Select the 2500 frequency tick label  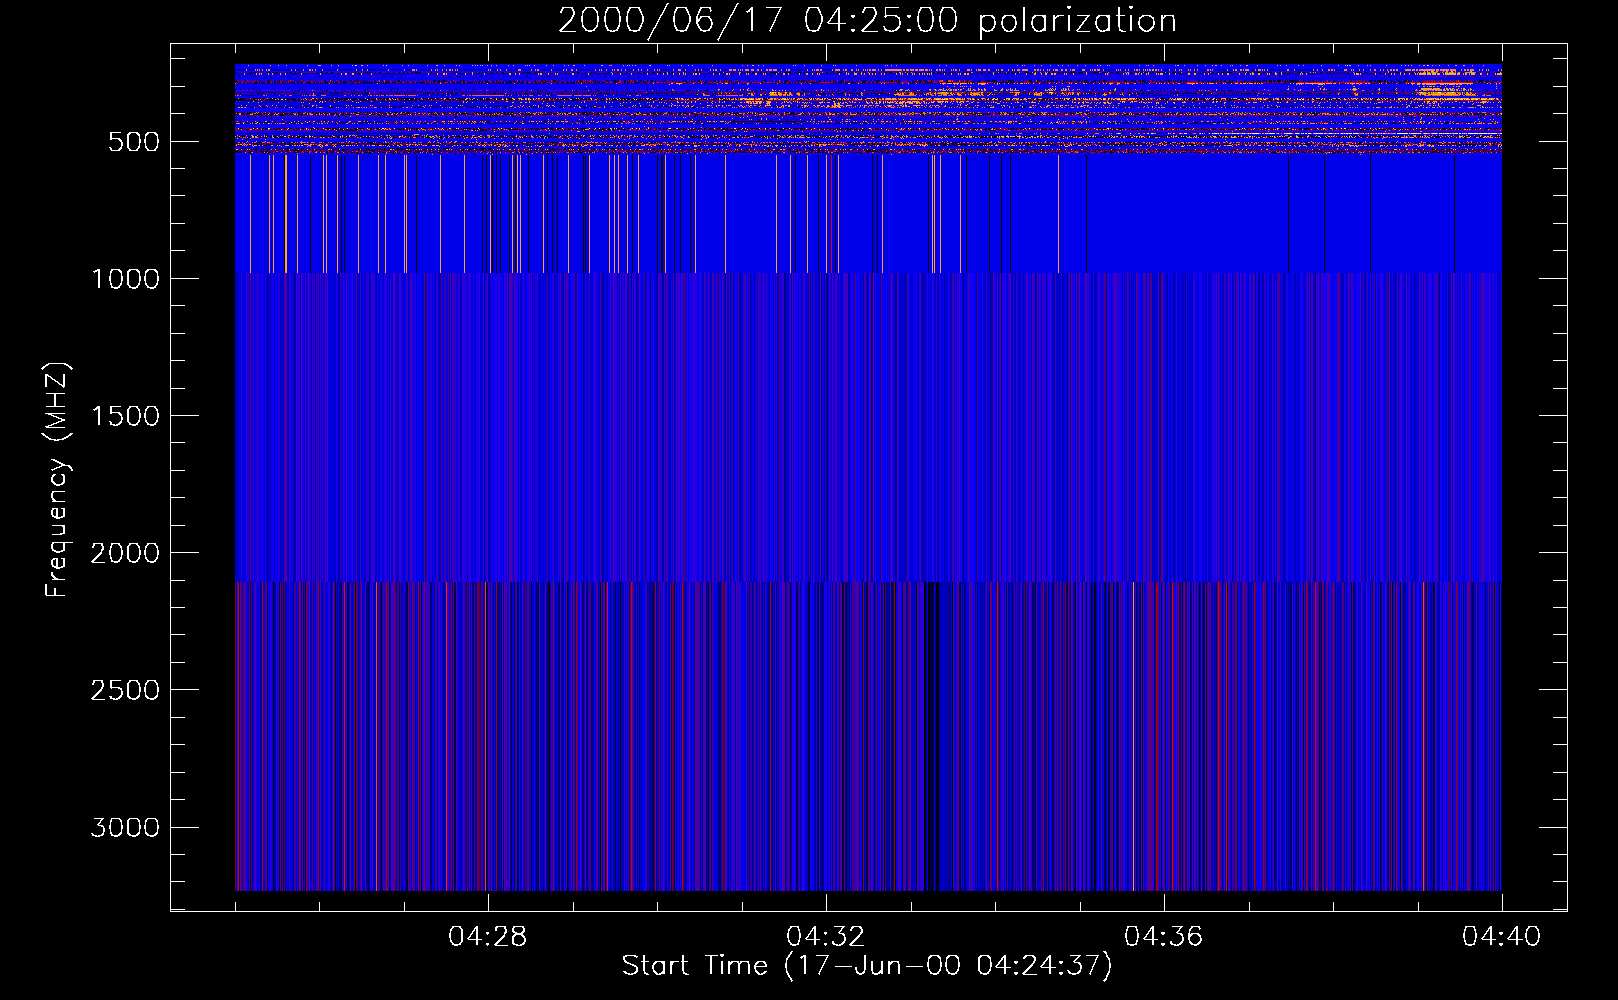[125, 690]
